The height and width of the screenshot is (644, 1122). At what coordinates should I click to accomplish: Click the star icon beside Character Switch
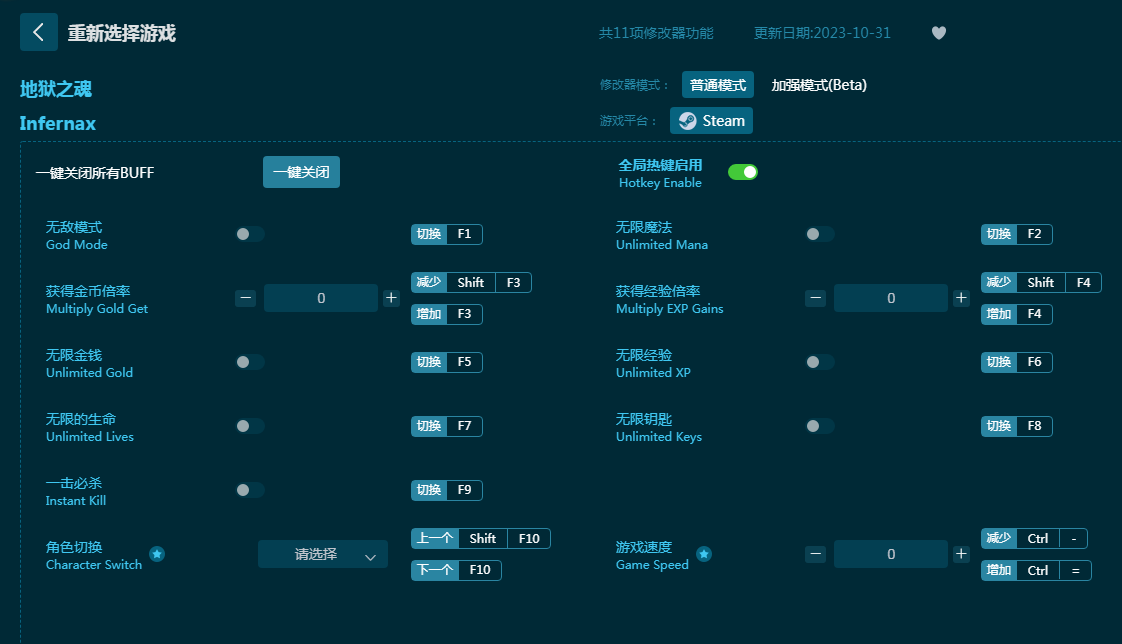(x=157, y=554)
